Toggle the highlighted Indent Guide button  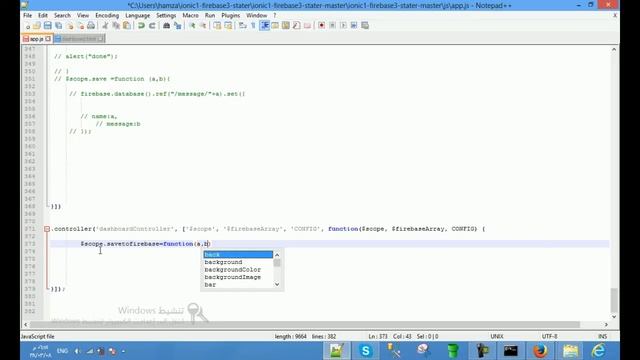264,26
